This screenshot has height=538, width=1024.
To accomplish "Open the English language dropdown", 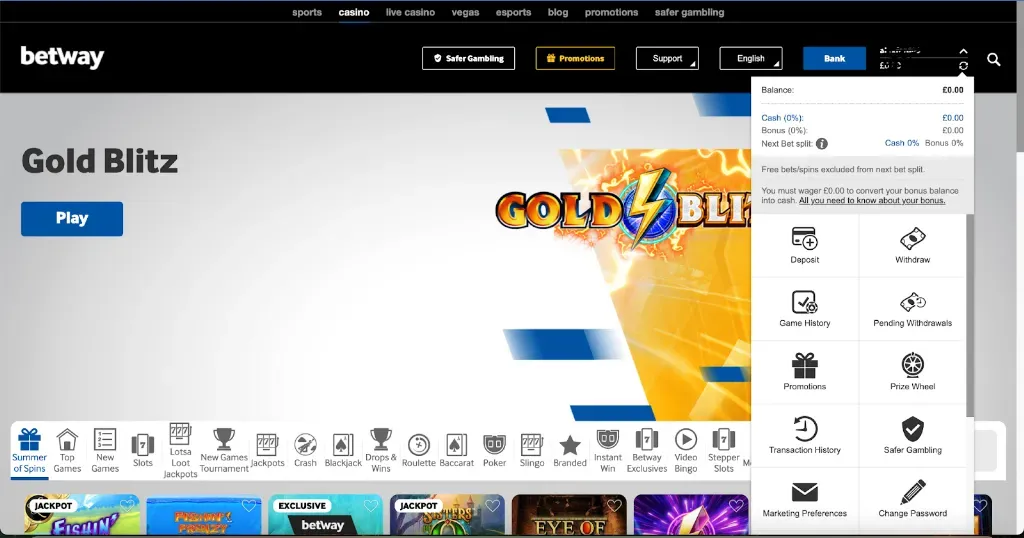I will (750, 58).
